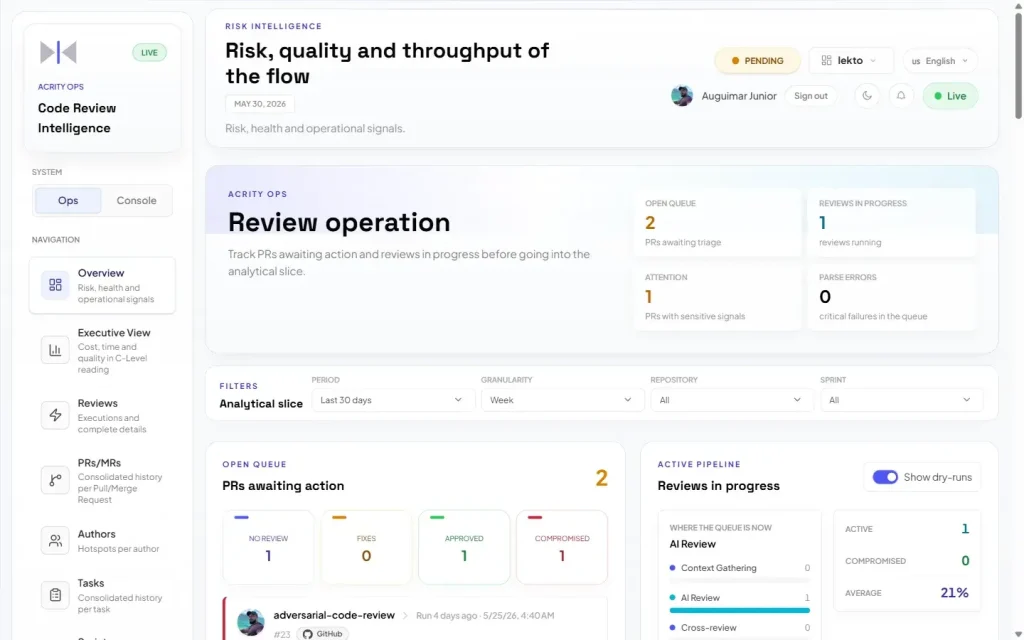Click the Overview grid icon in navigation
Viewport: 1024px width, 640px height.
tap(55, 285)
